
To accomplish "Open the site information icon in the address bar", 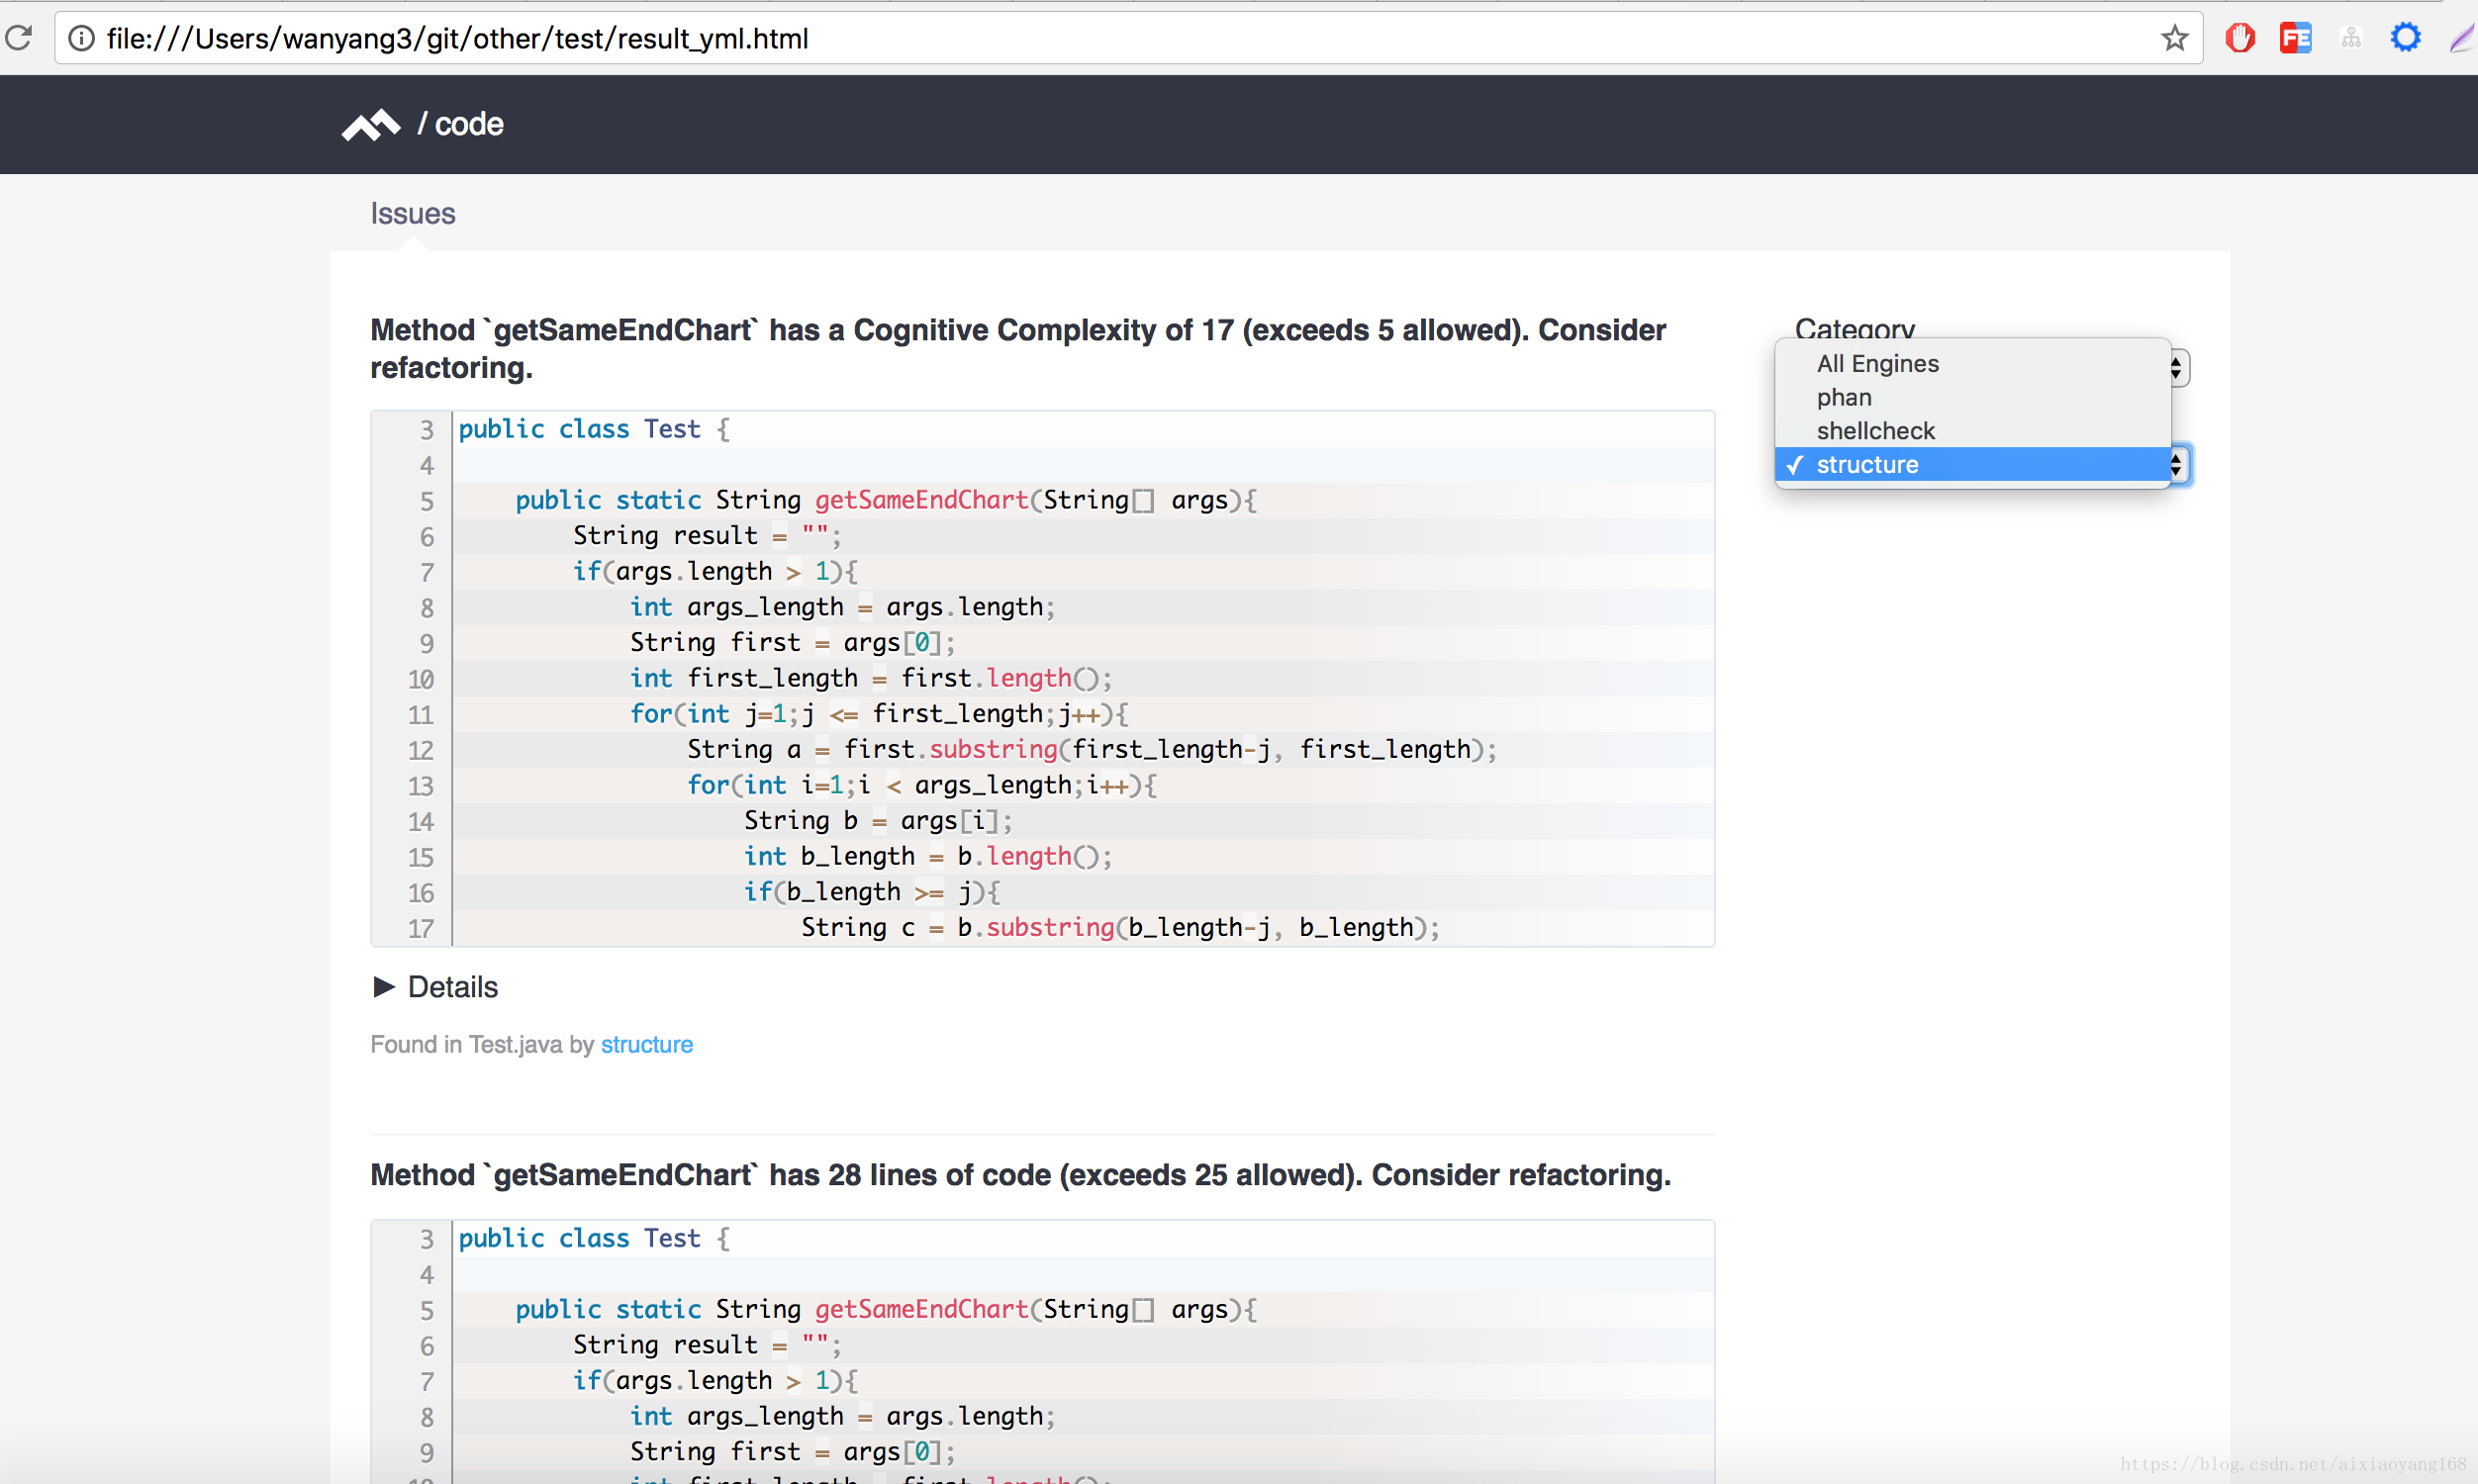I will click(x=81, y=38).
